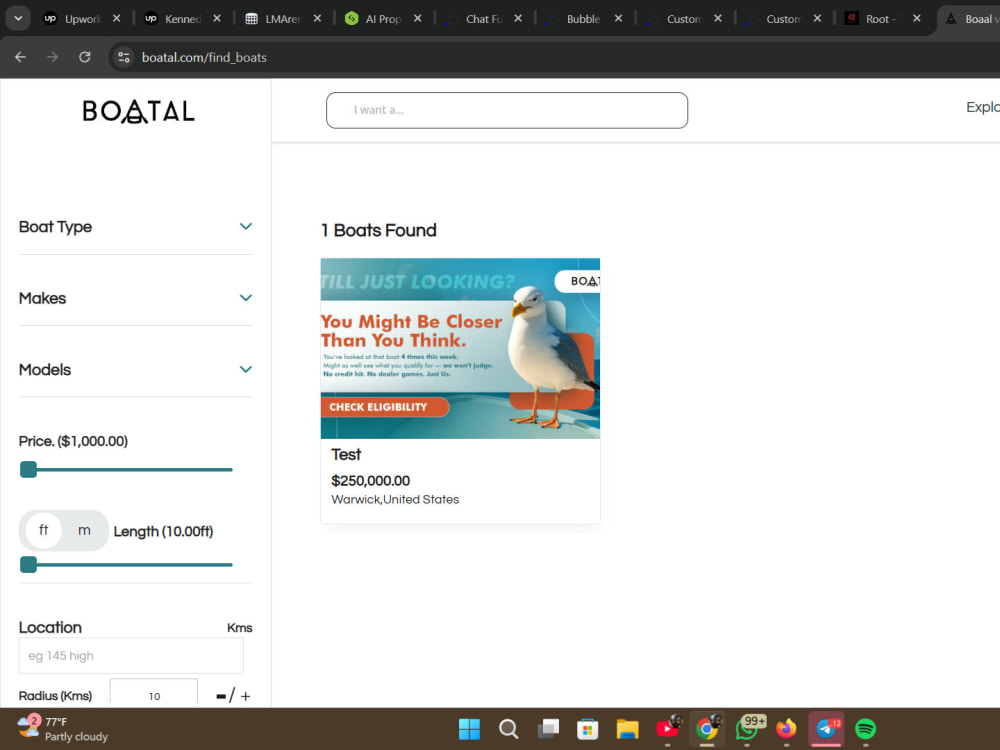The image size is (1000, 750).
Task: Close the LMArena tab
Action: pyautogui.click(x=317, y=18)
